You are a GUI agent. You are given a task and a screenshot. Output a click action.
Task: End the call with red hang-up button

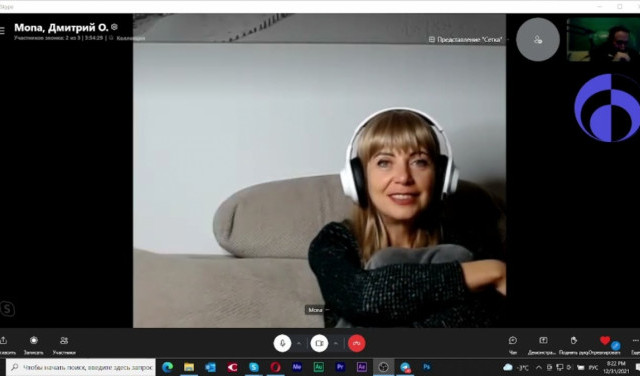[356, 343]
